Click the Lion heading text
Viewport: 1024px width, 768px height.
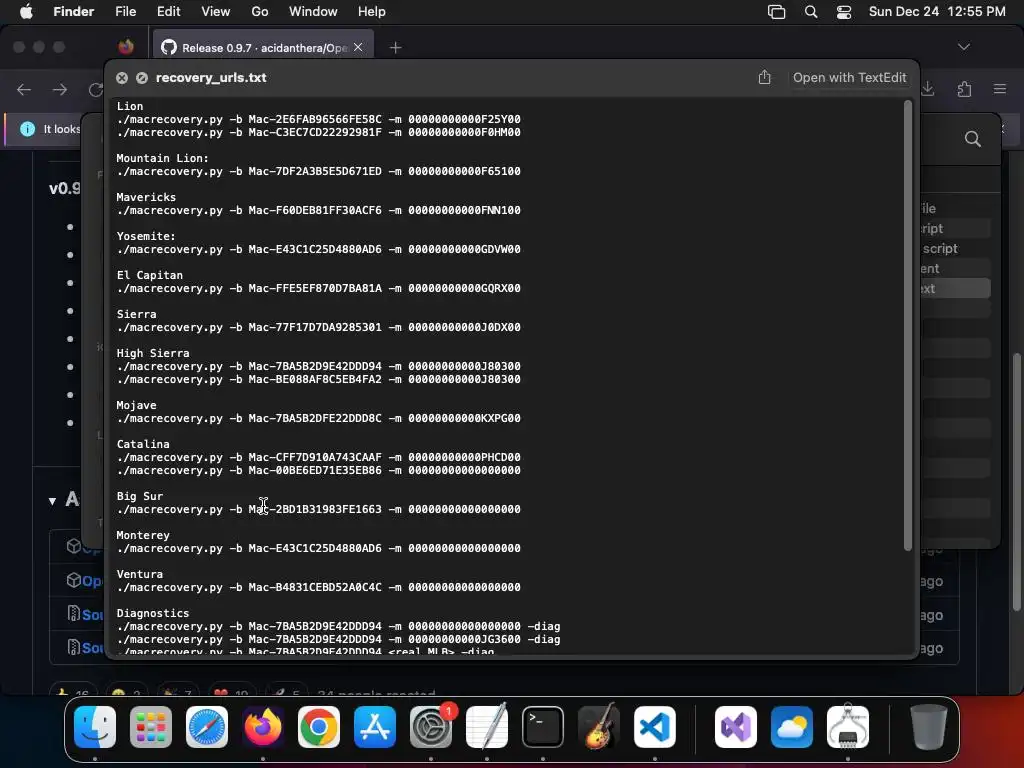point(130,106)
